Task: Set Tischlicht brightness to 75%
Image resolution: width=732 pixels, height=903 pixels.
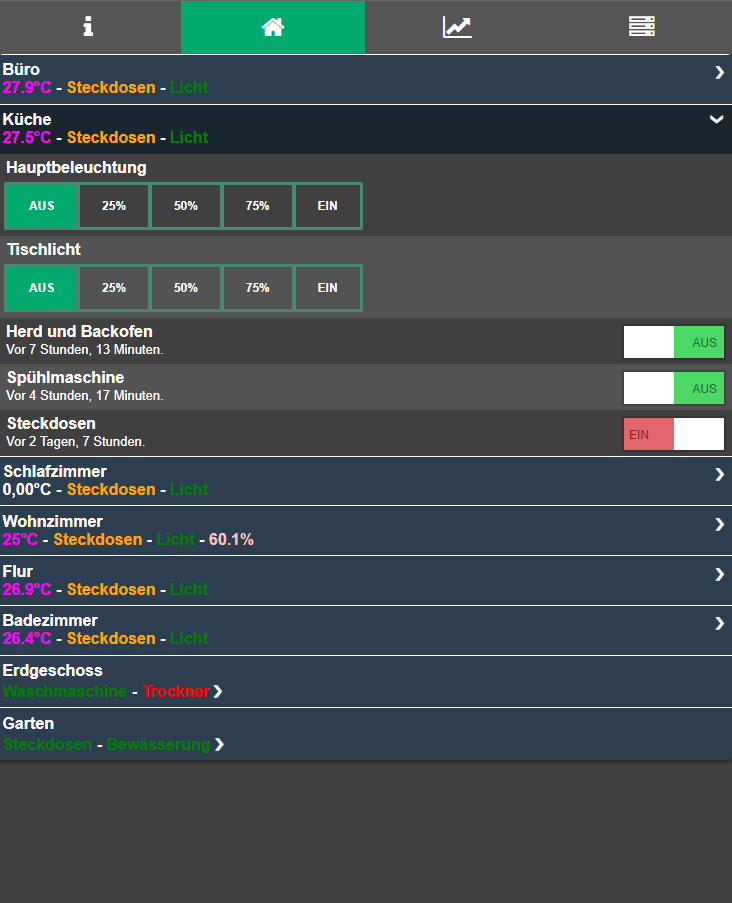Action: pyautogui.click(x=258, y=288)
